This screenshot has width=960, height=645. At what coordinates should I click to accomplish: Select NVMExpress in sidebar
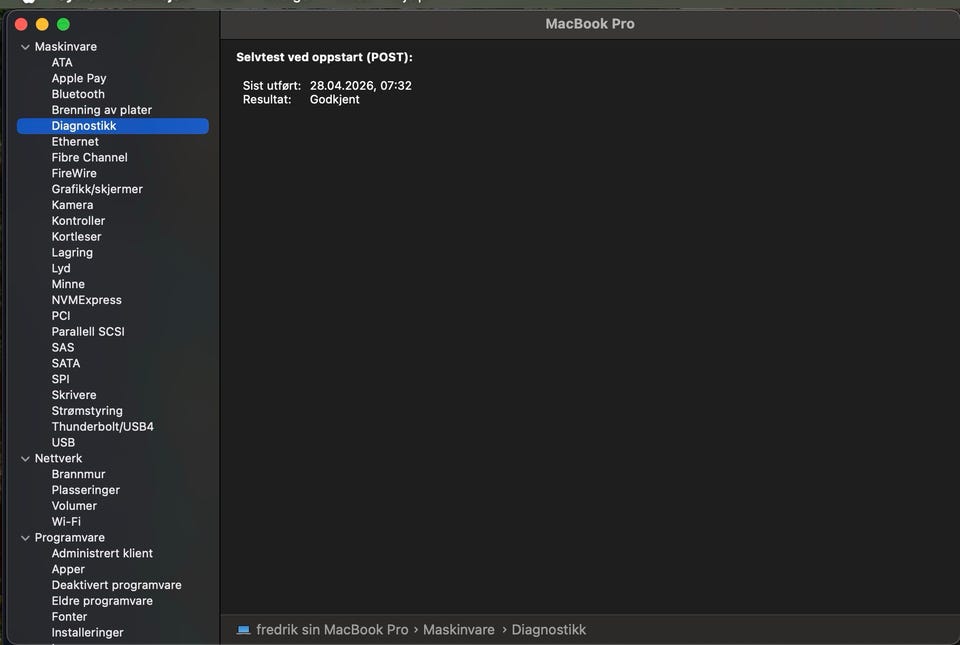pos(86,300)
